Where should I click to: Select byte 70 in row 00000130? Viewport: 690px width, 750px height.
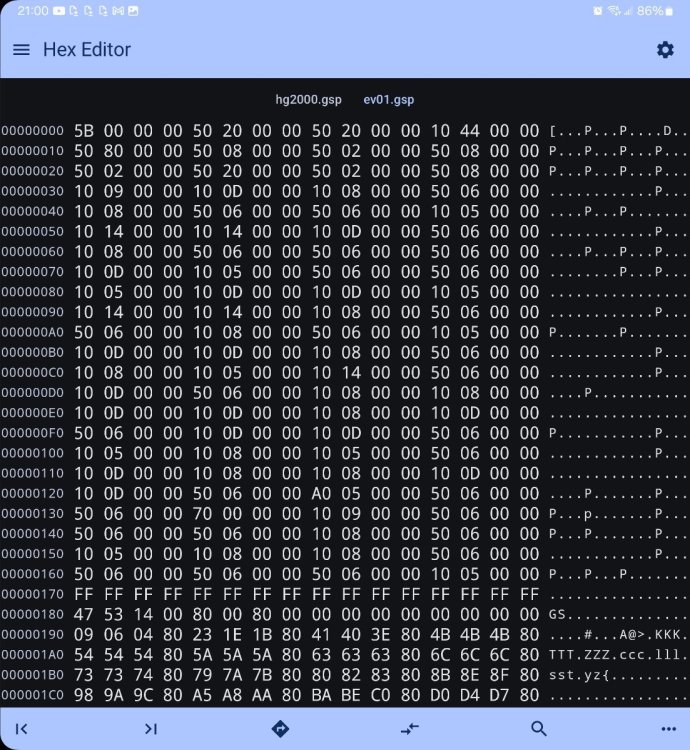[x=202, y=513]
